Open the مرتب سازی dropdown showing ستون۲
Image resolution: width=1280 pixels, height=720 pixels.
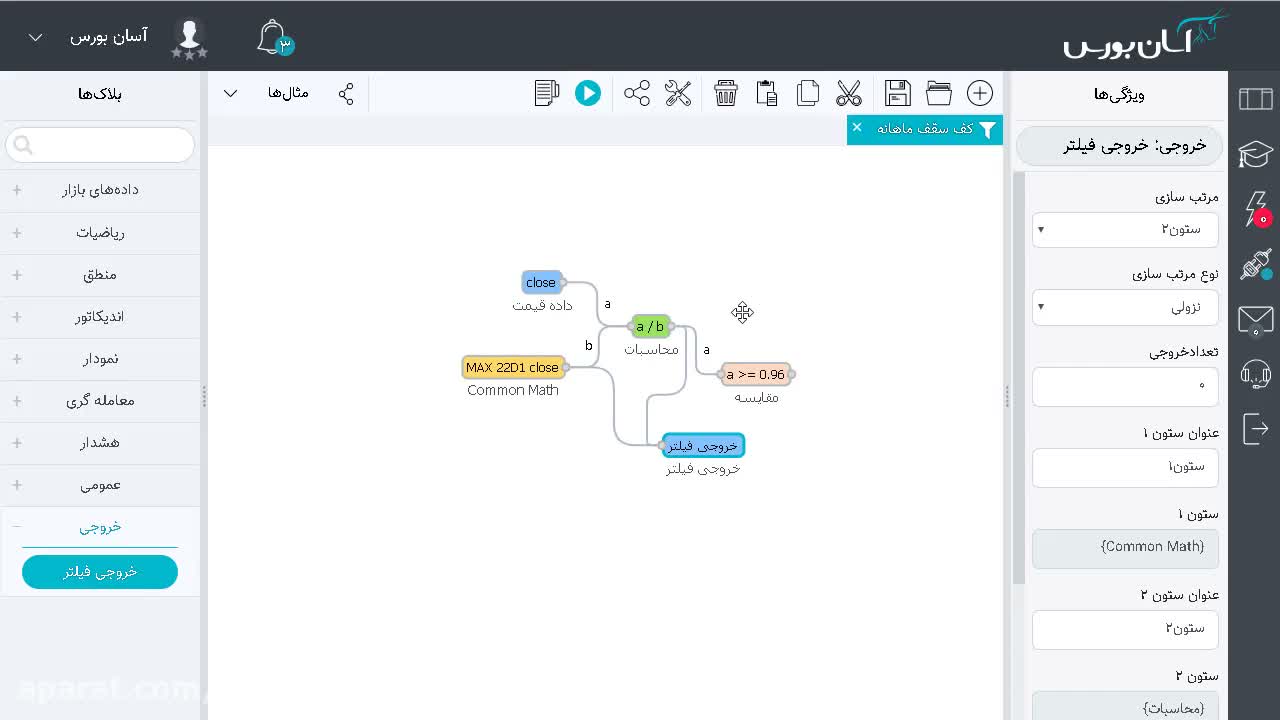(1125, 229)
